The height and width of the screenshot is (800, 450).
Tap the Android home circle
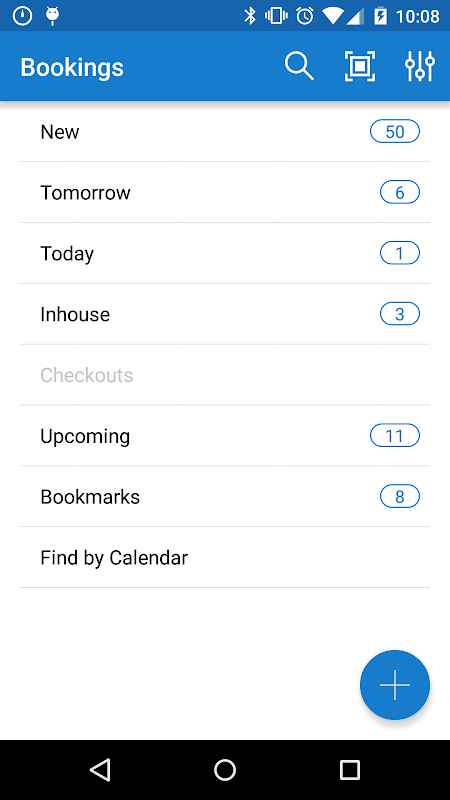[225, 769]
